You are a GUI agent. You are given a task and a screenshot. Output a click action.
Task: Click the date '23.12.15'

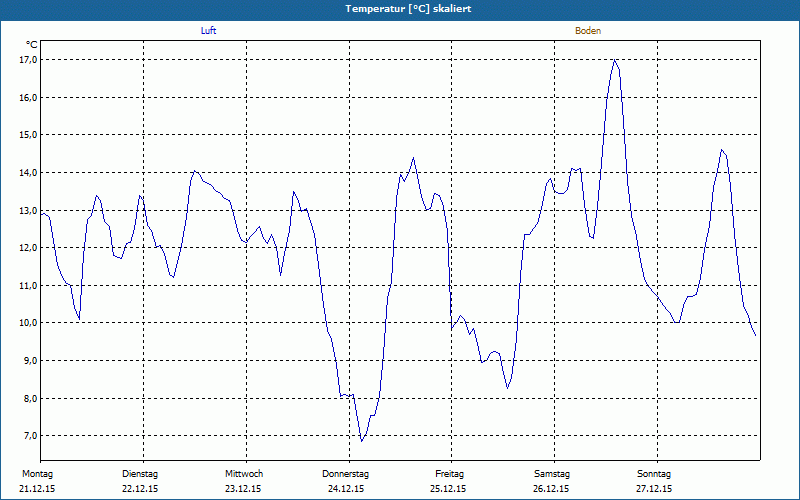[x=243, y=489]
